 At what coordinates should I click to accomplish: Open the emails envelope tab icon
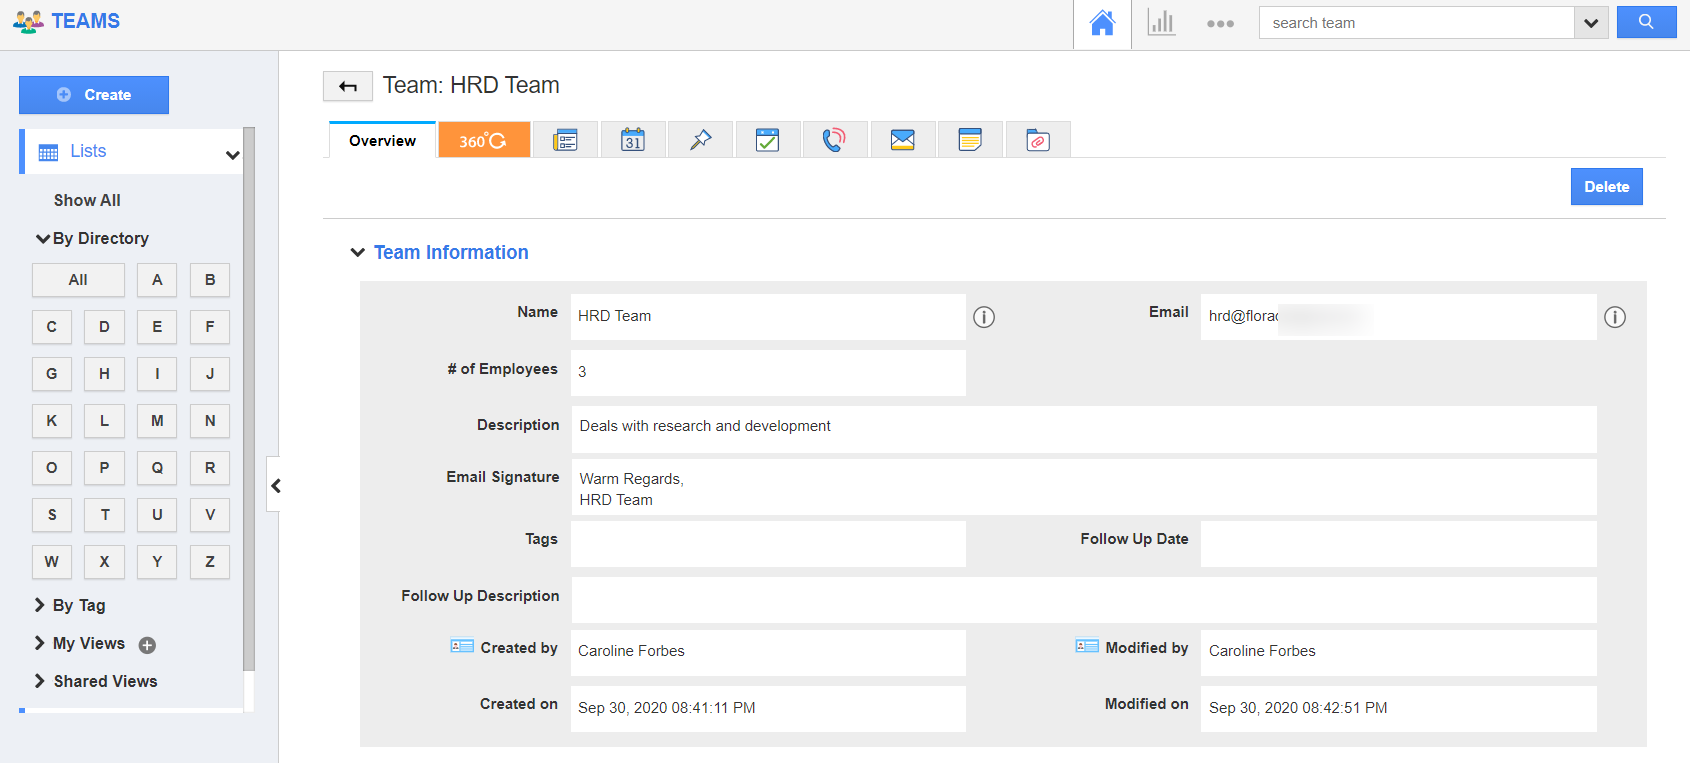tap(903, 140)
